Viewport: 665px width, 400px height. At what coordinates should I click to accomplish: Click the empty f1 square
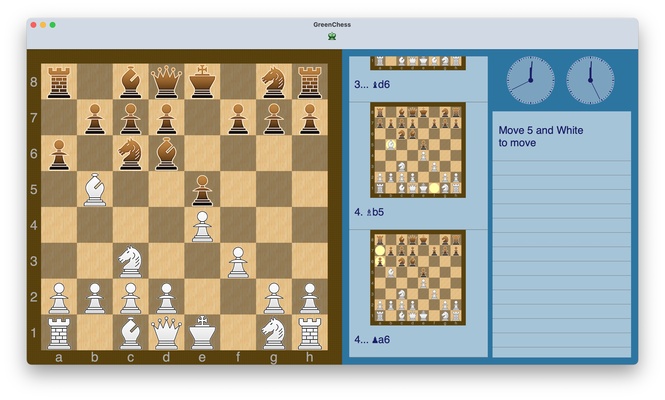pos(238,332)
